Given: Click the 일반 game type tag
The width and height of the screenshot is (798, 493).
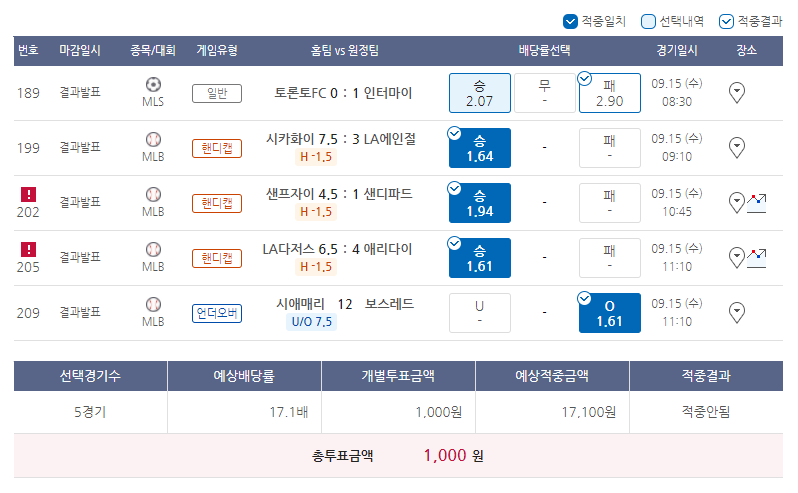Looking at the screenshot, I should pos(217,94).
